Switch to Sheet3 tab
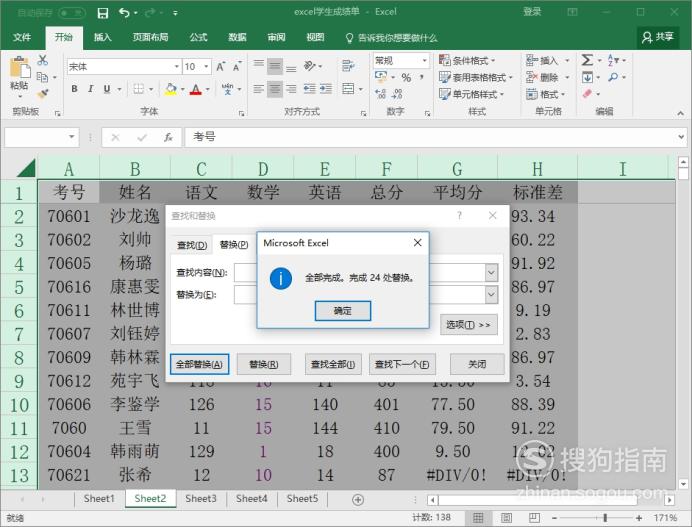This screenshot has width=692, height=527. coord(201,499)
